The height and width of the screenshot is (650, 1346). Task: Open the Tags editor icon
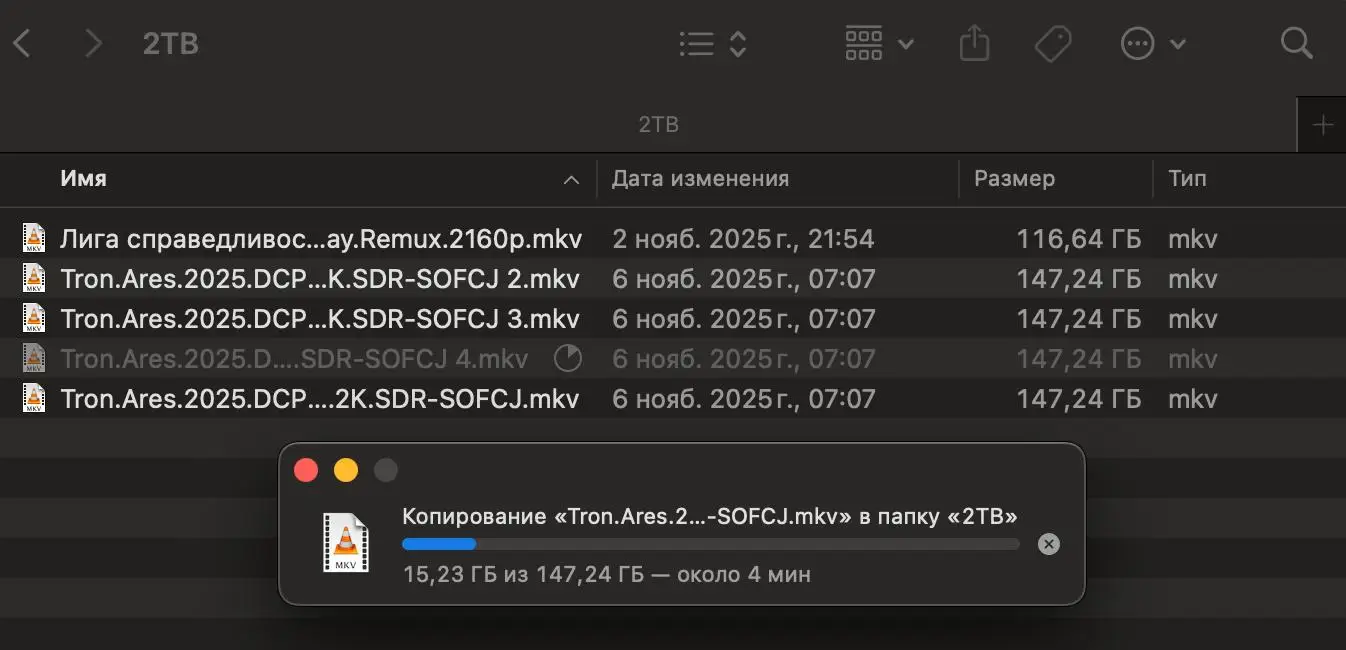click(1052, 44)
